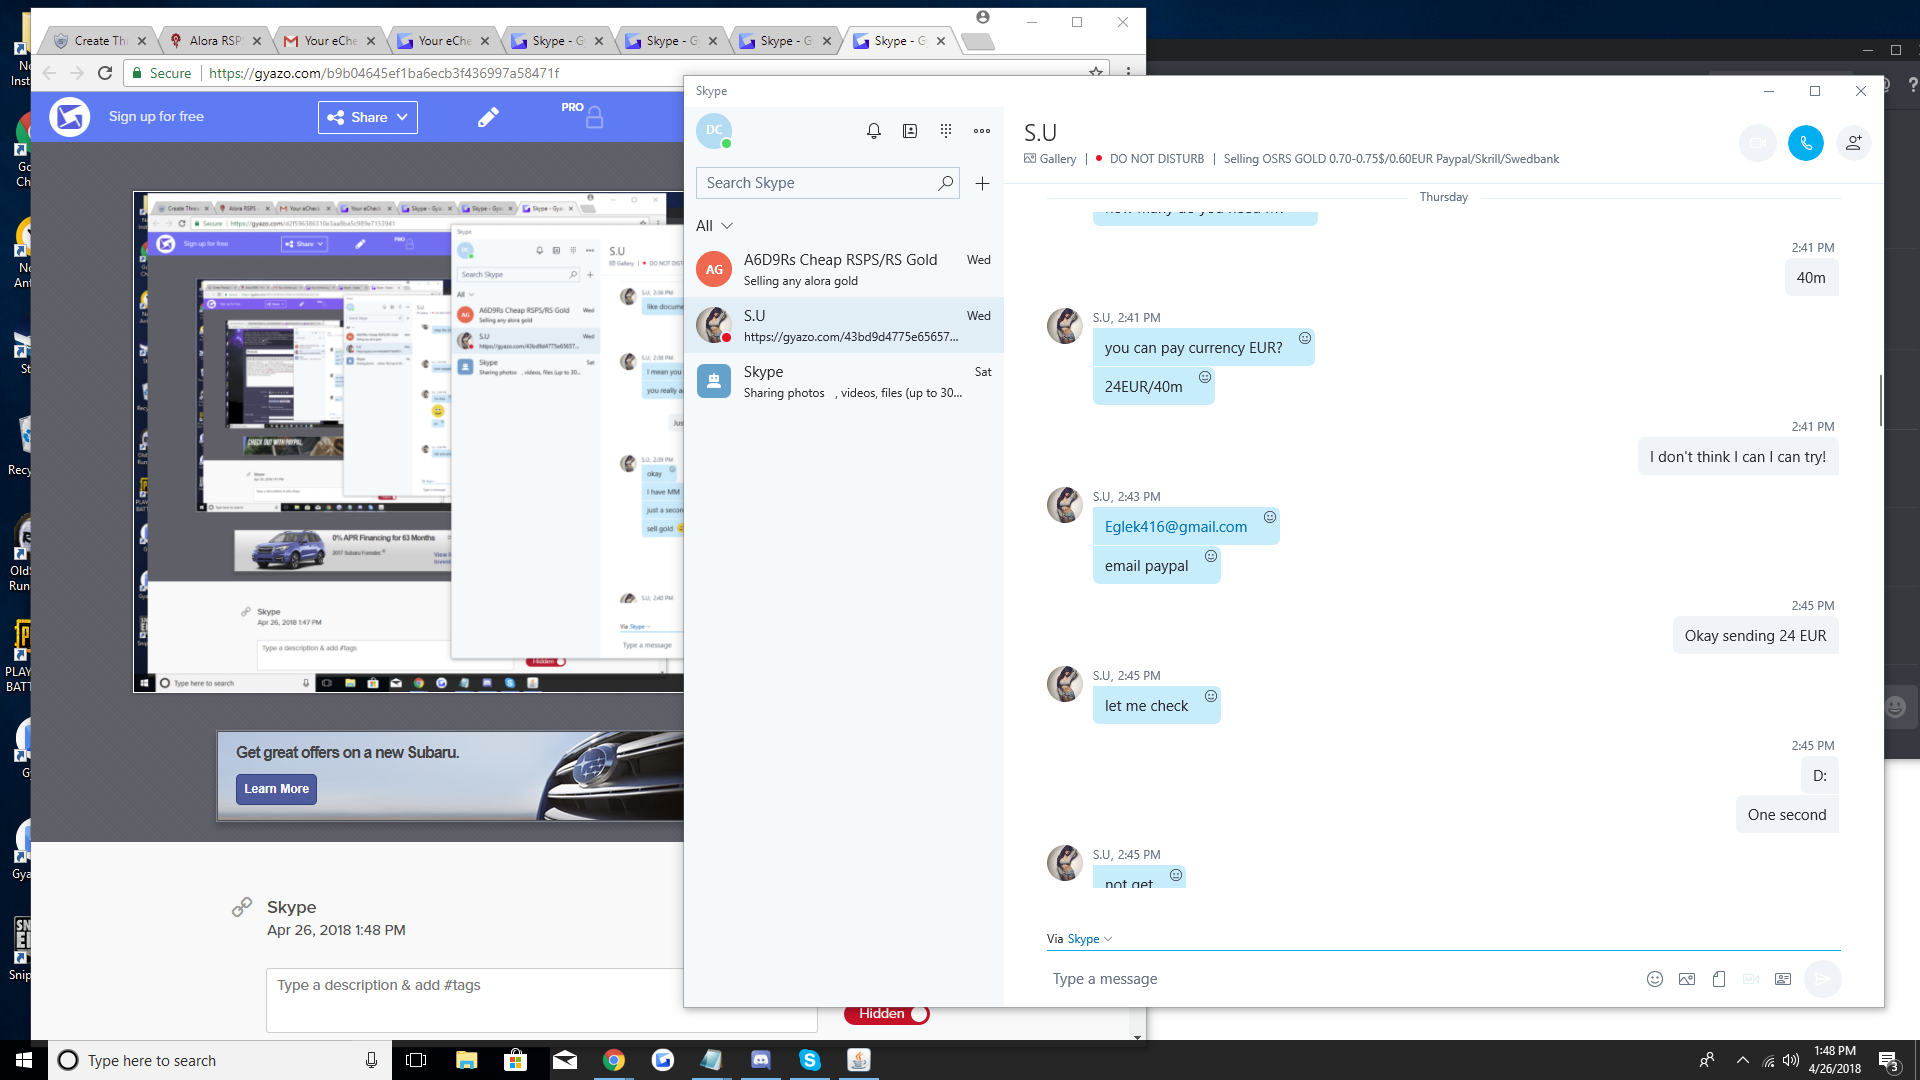Click the plus new chat icon

982,183
